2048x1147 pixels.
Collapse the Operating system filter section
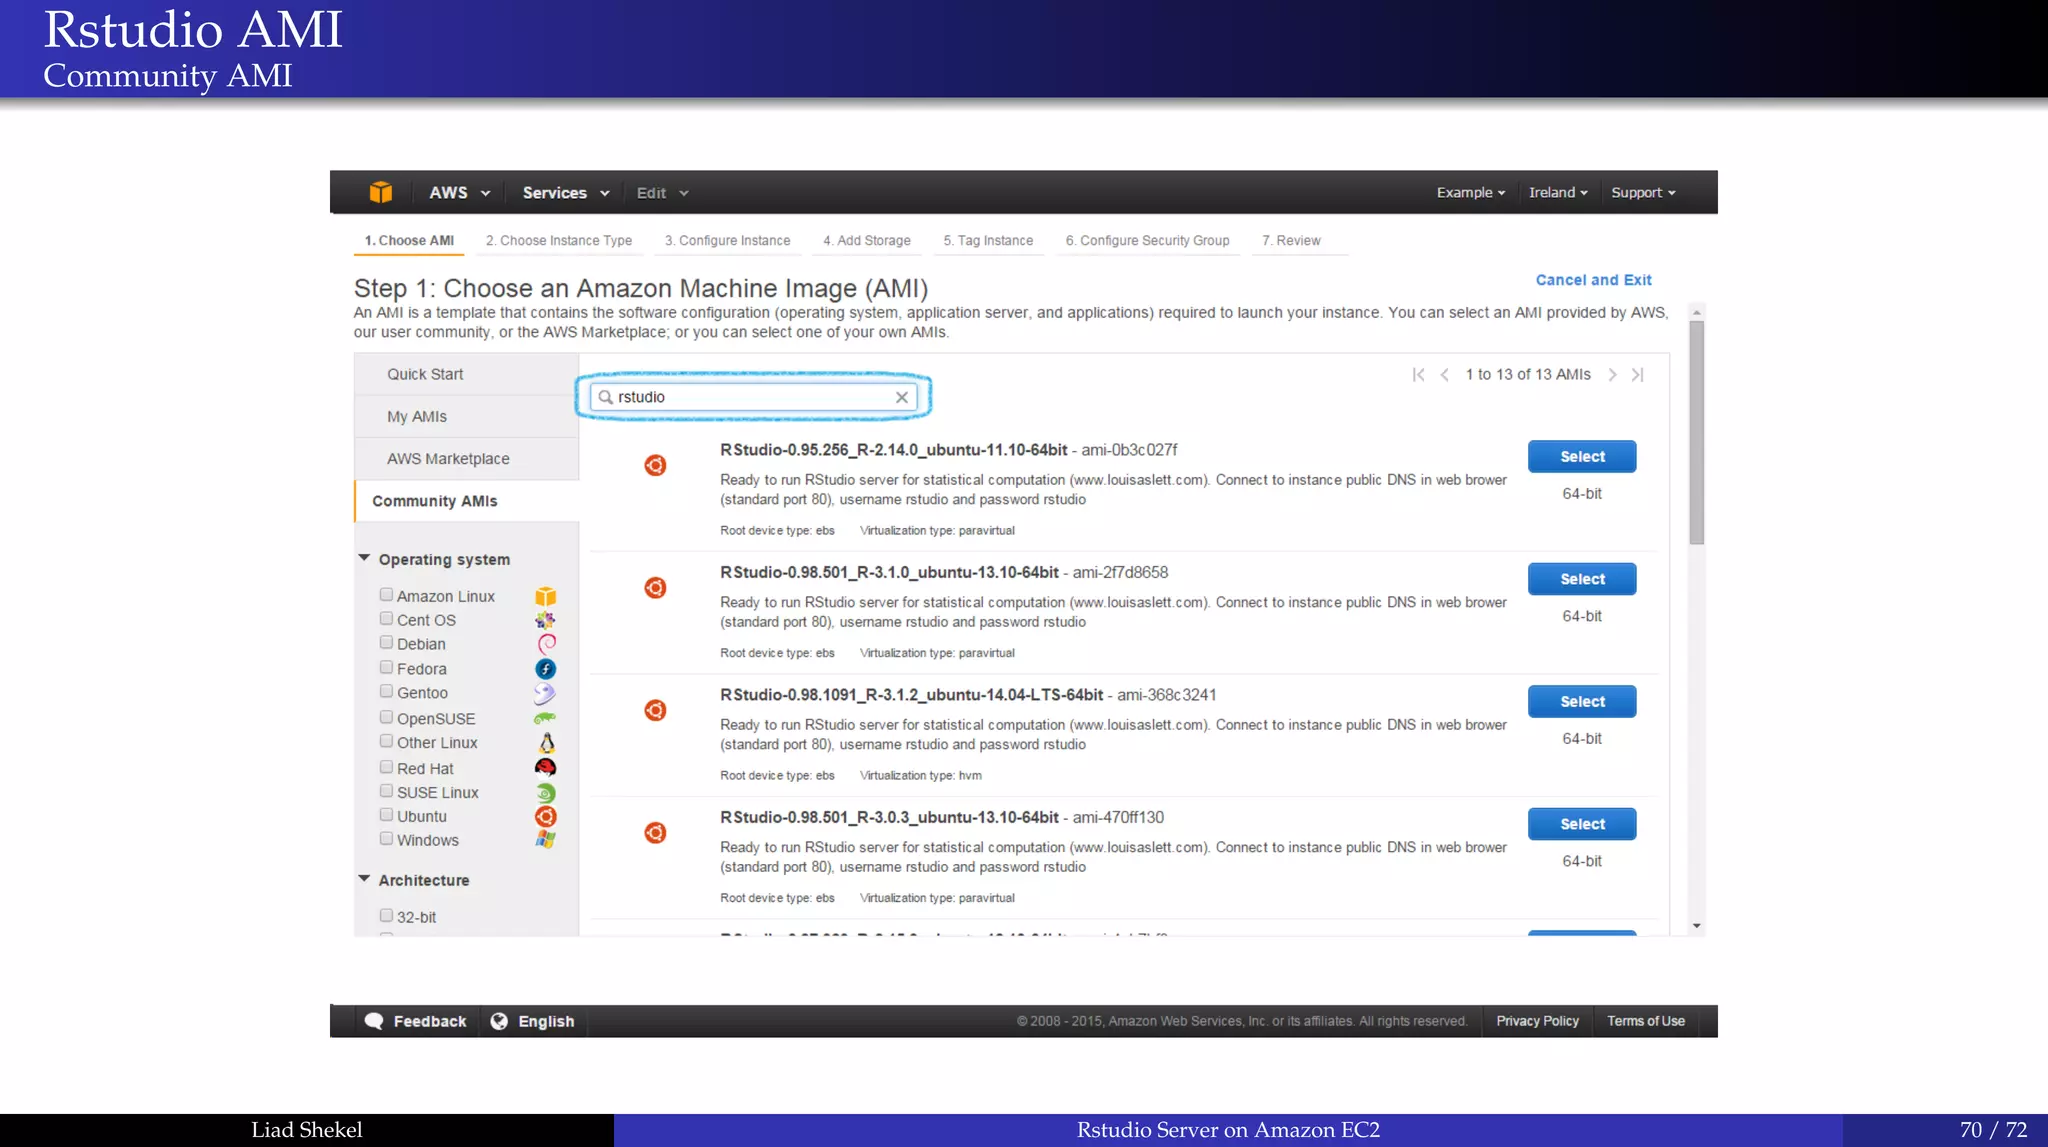[x=364, y=558]
